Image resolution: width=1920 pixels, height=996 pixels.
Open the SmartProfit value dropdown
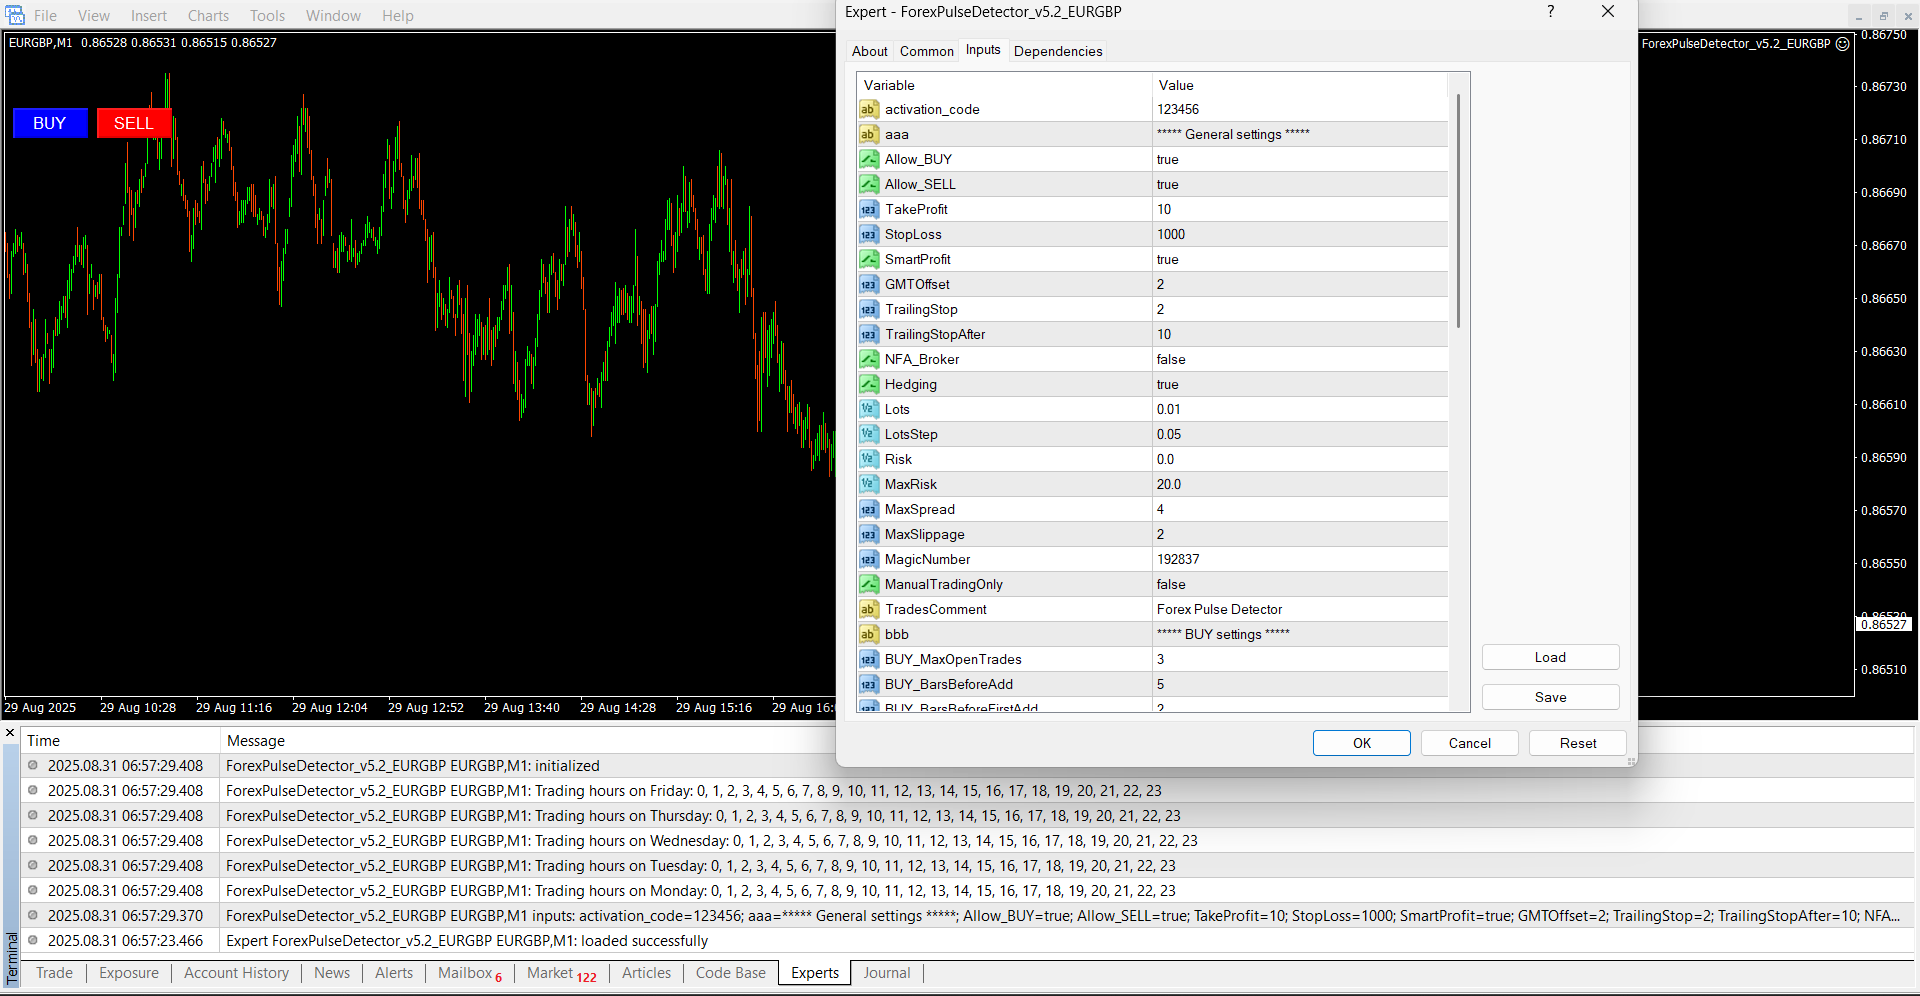[x=1300, y=260]
